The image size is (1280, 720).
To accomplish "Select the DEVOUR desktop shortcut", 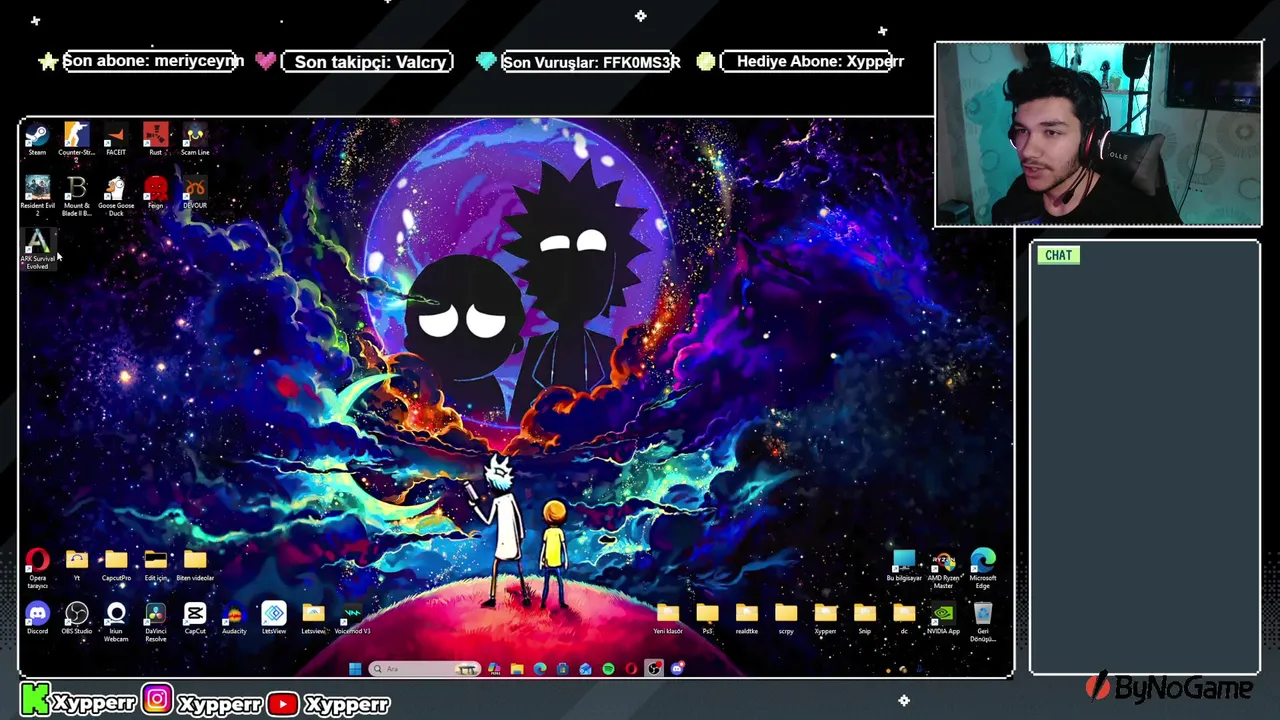I will point(195,192).
